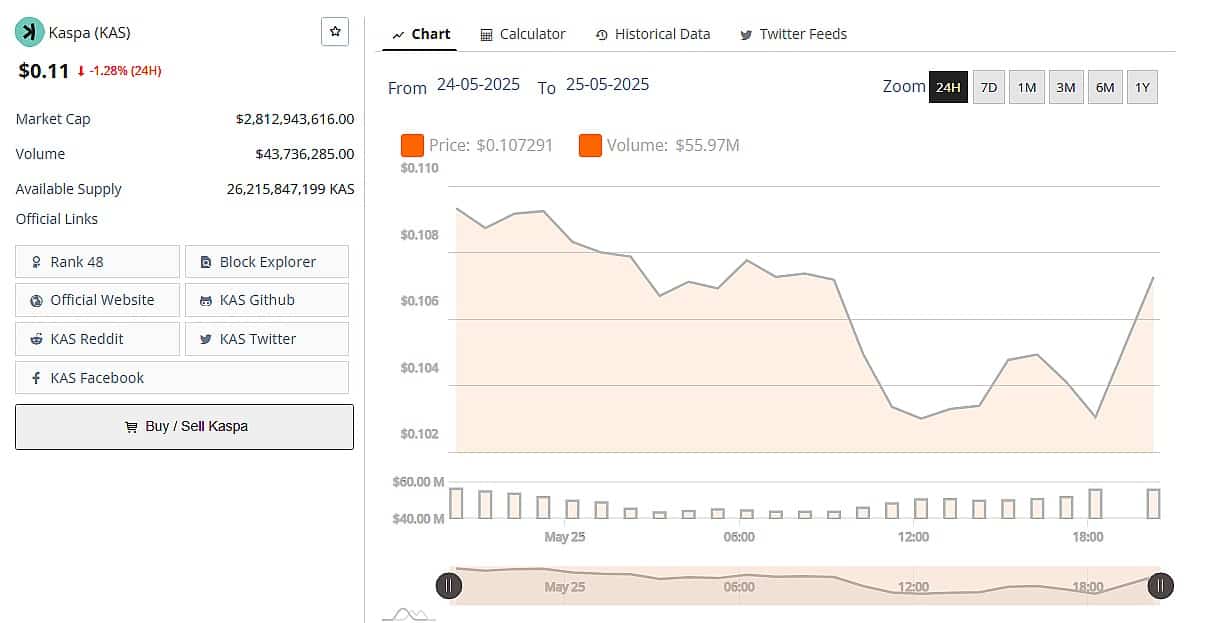Click the last volume bar on chart

point(1153,503)
